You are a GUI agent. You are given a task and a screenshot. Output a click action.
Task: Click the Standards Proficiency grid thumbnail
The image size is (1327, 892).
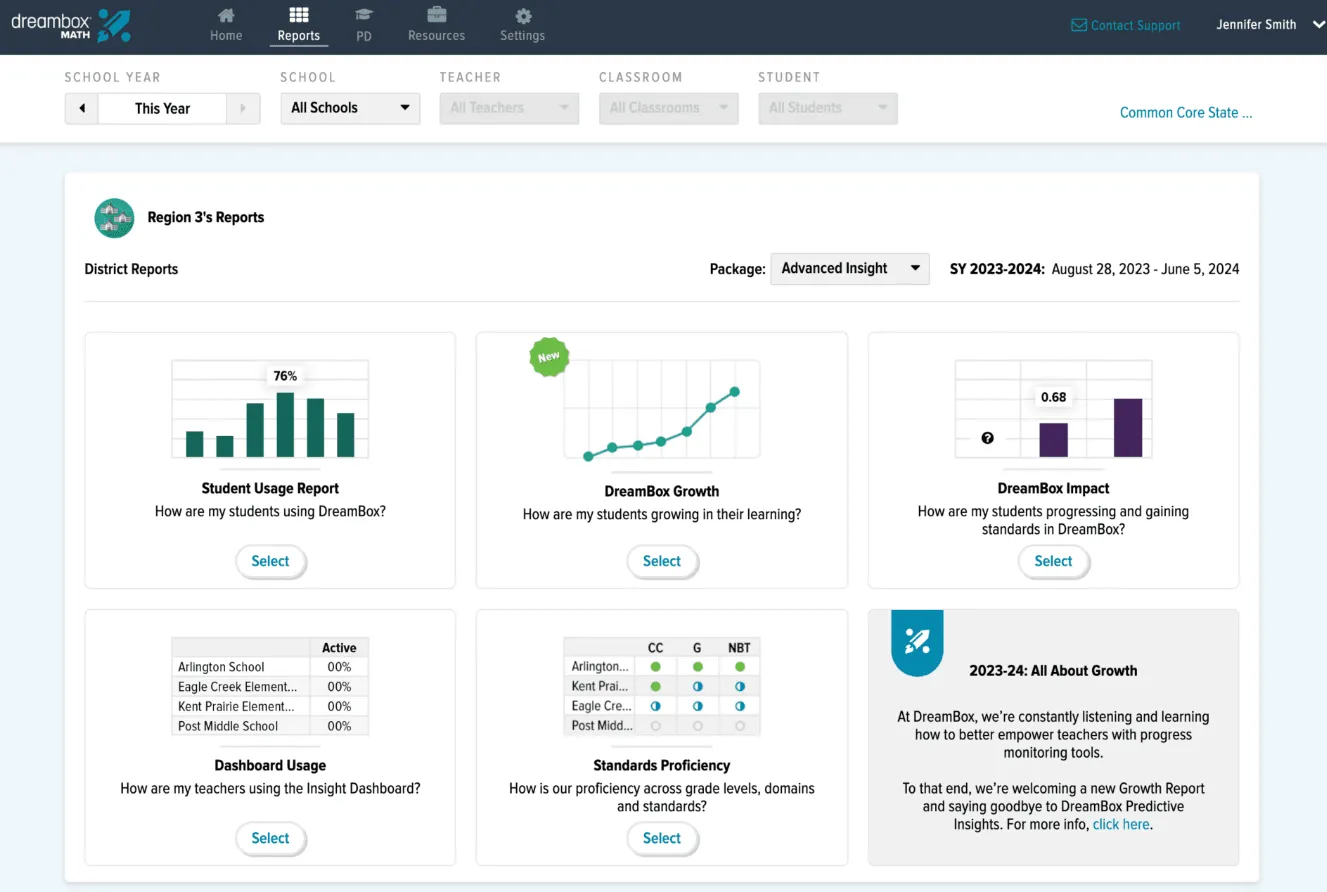pos(662,687)
